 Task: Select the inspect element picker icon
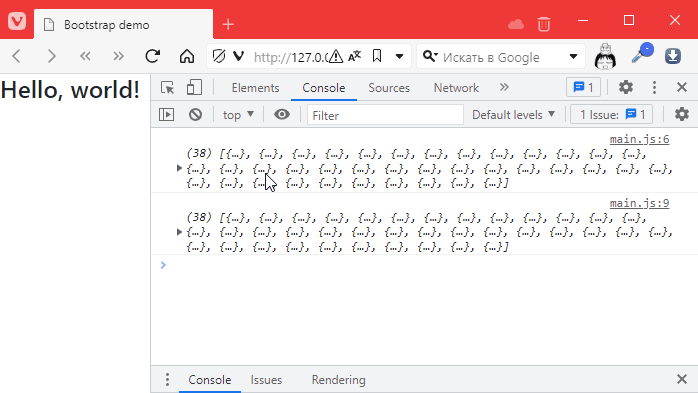(167, 88)
